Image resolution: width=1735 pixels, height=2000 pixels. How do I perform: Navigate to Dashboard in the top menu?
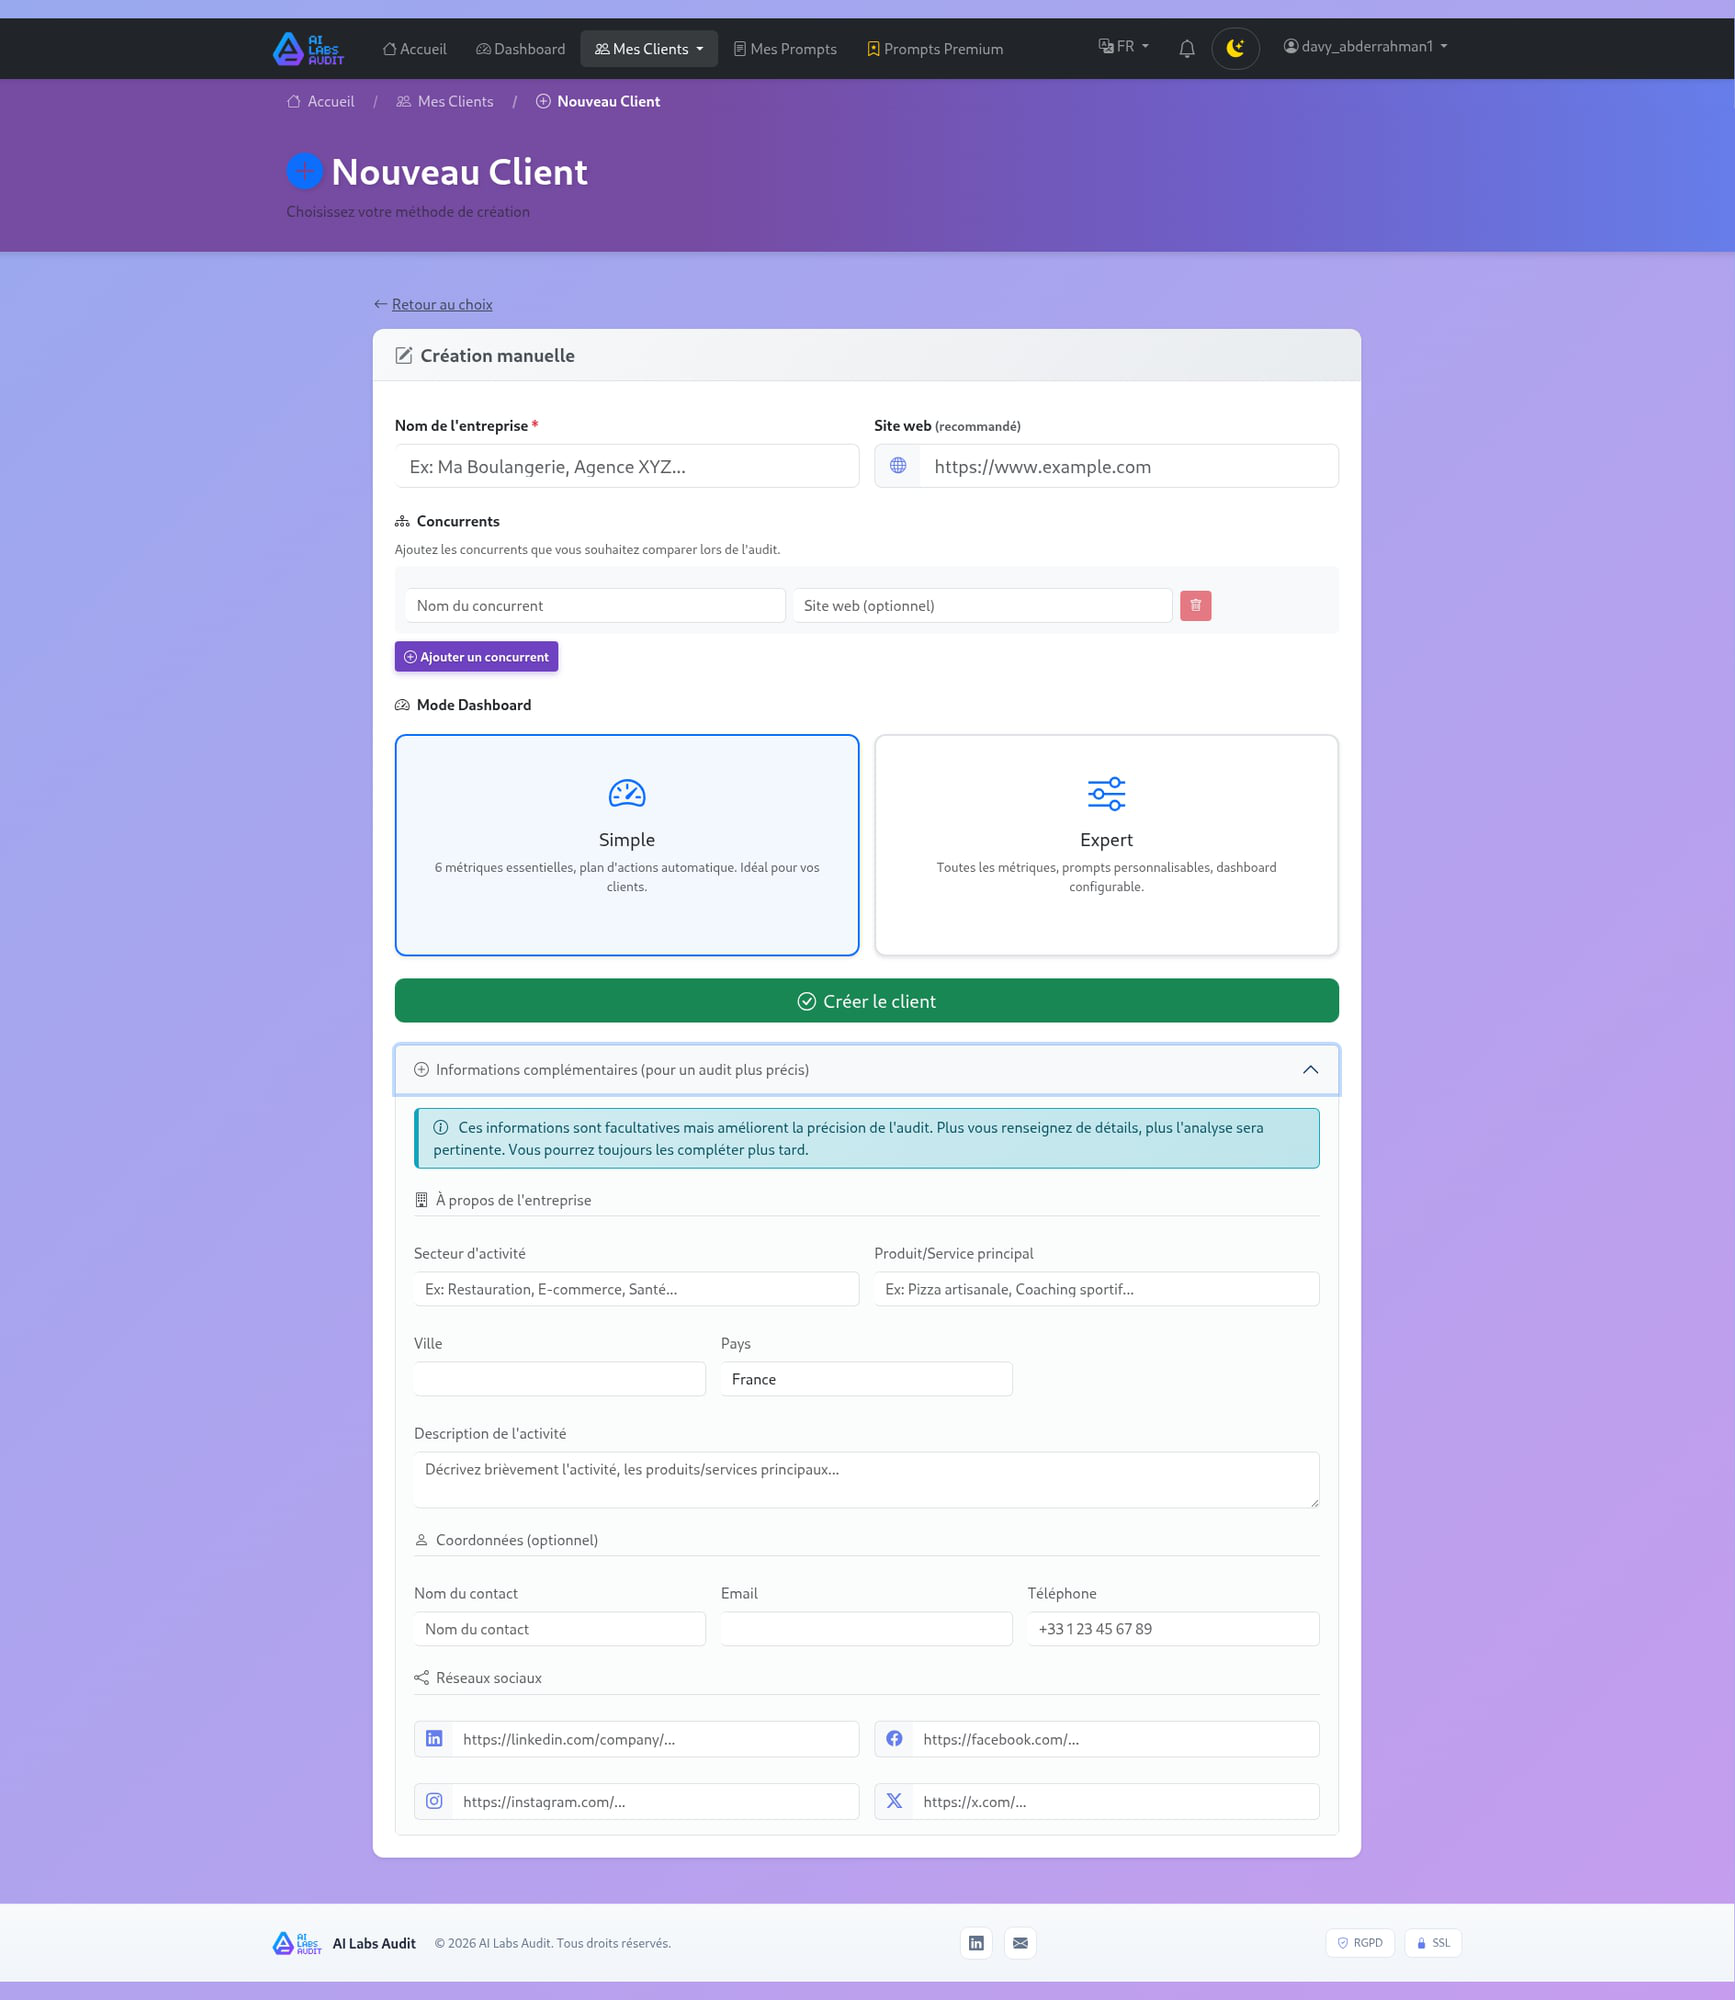[x=520, y=48]
